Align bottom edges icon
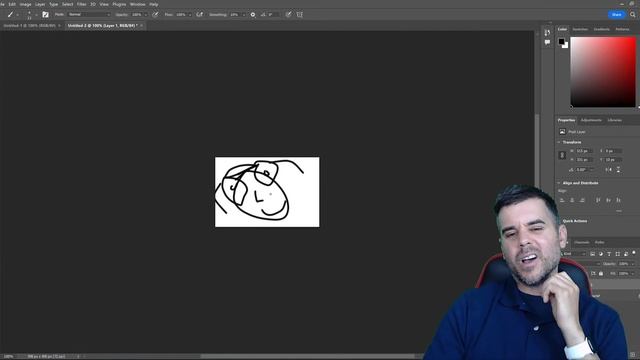 pos(619,200)
